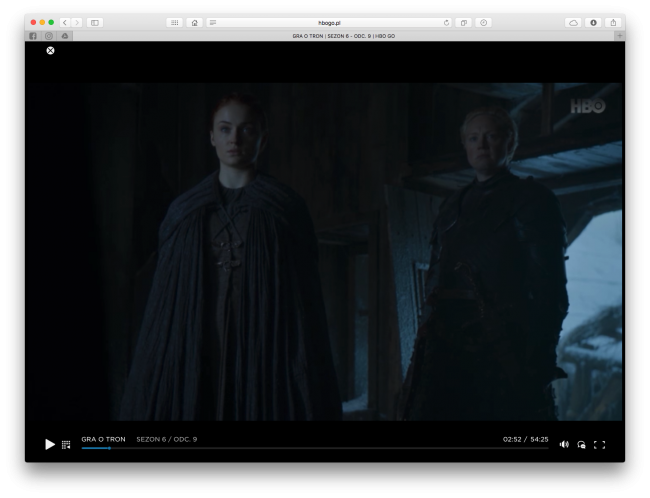Open audio and subtitle settings icon
The height and width of the screenshot is (498, 650).
coord(581,445)
